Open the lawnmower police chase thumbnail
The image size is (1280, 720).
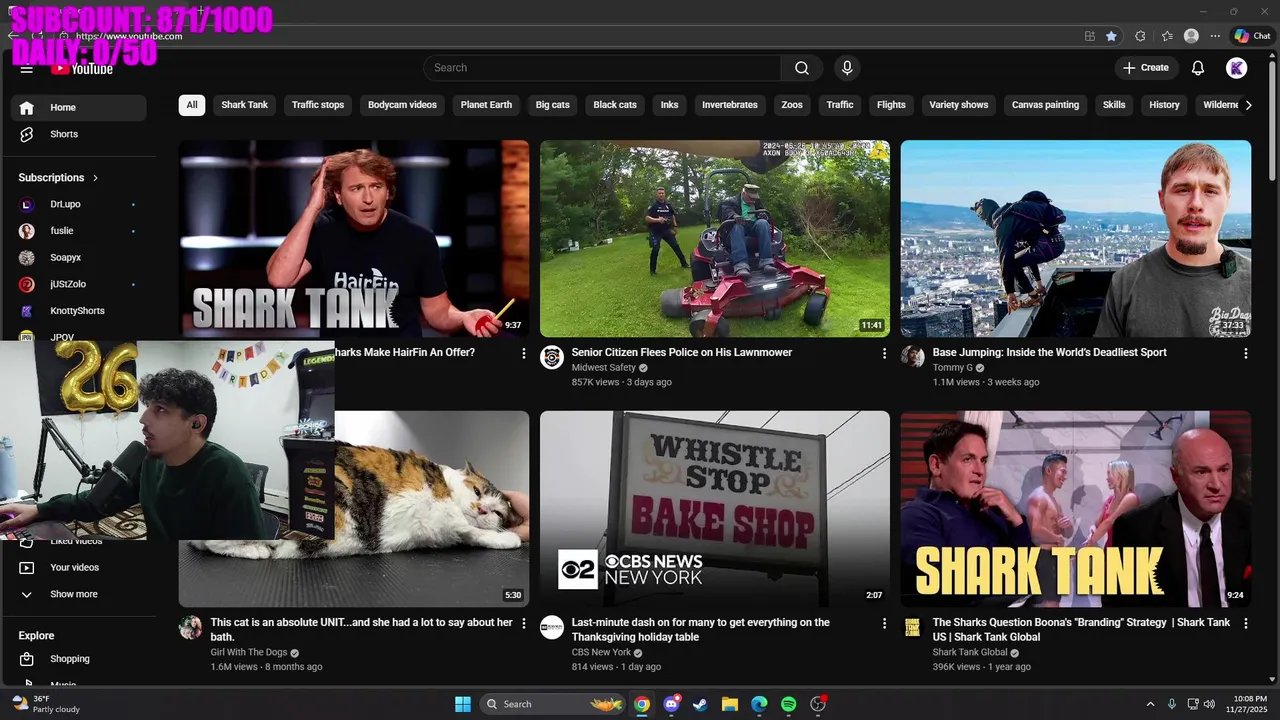click(715, 238)
